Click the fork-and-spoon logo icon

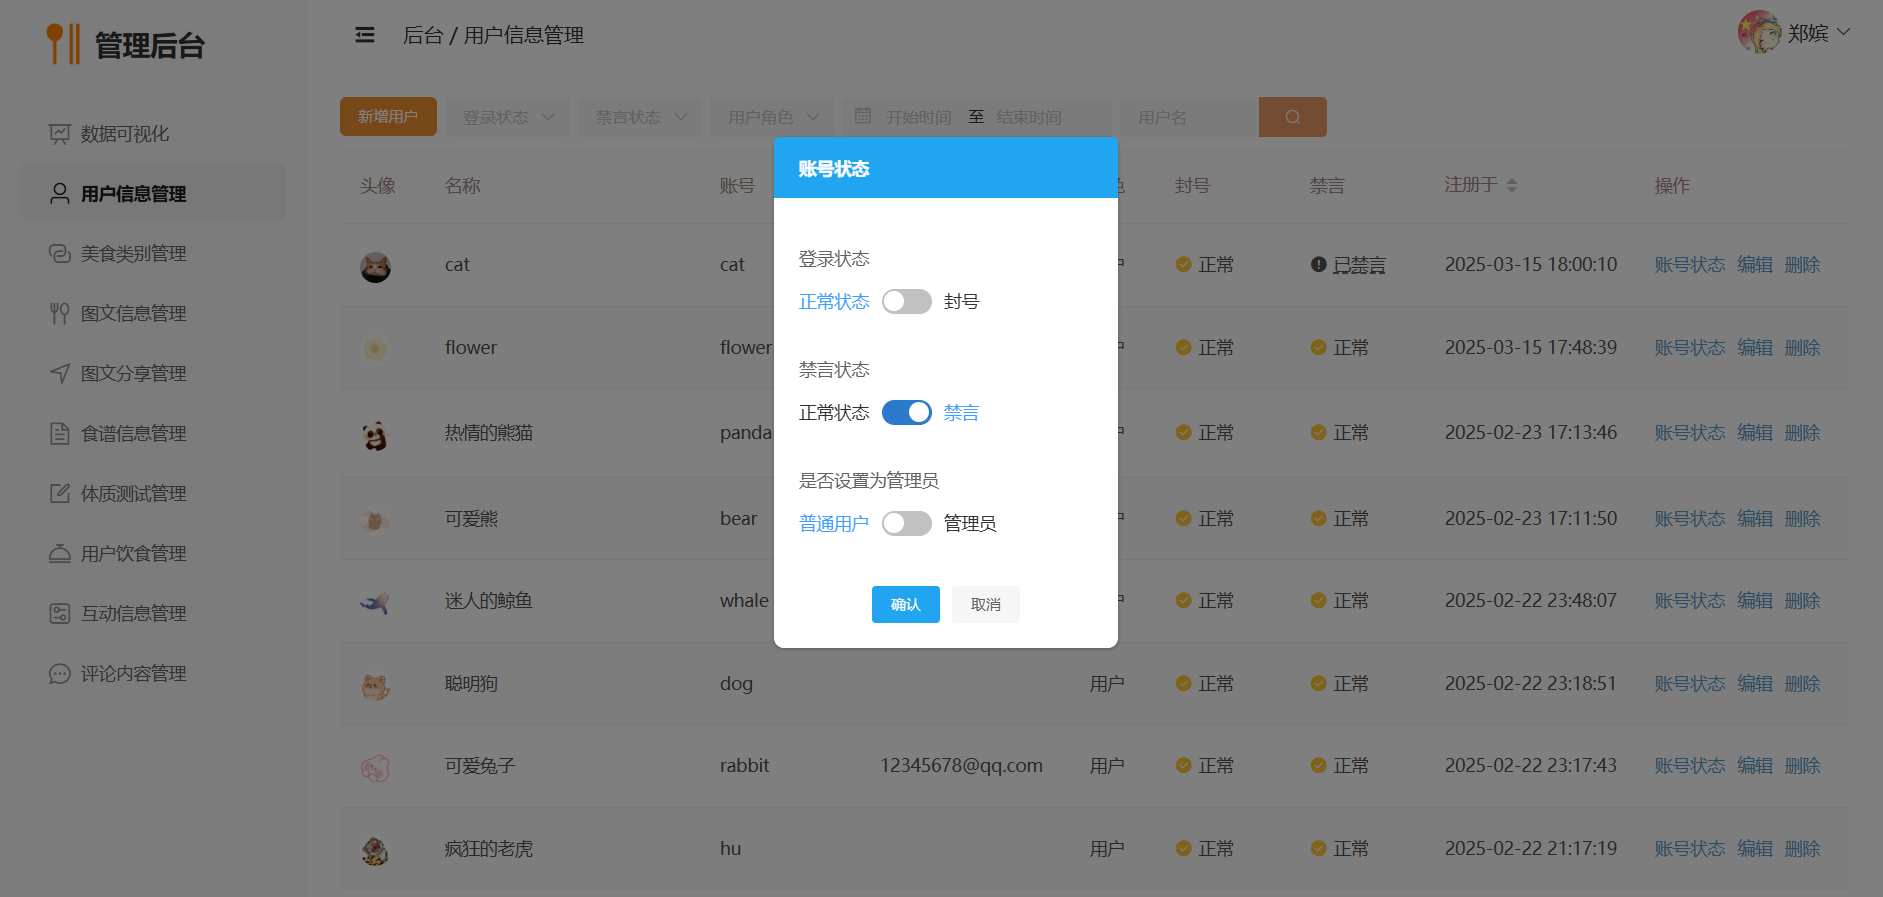click(63, 44)
